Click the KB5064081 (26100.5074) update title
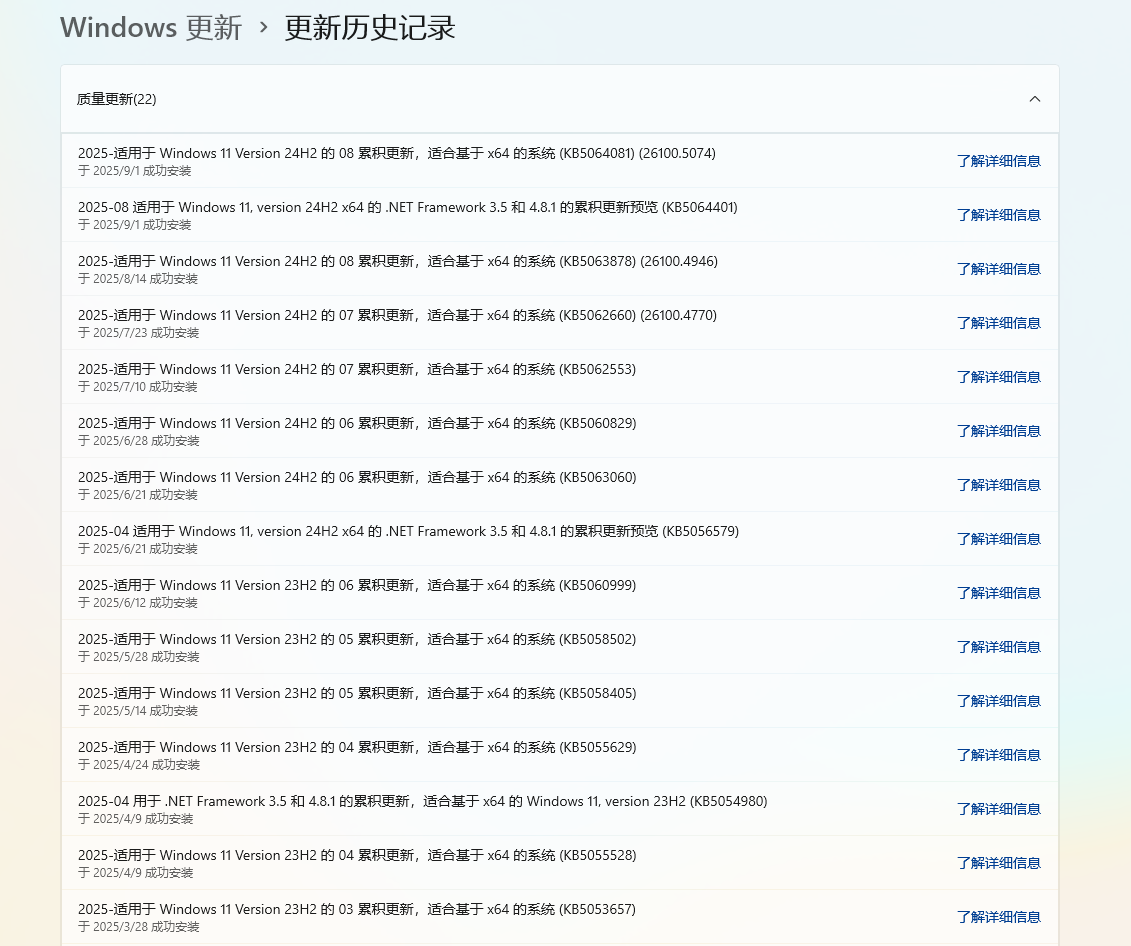 pos(397,154)
